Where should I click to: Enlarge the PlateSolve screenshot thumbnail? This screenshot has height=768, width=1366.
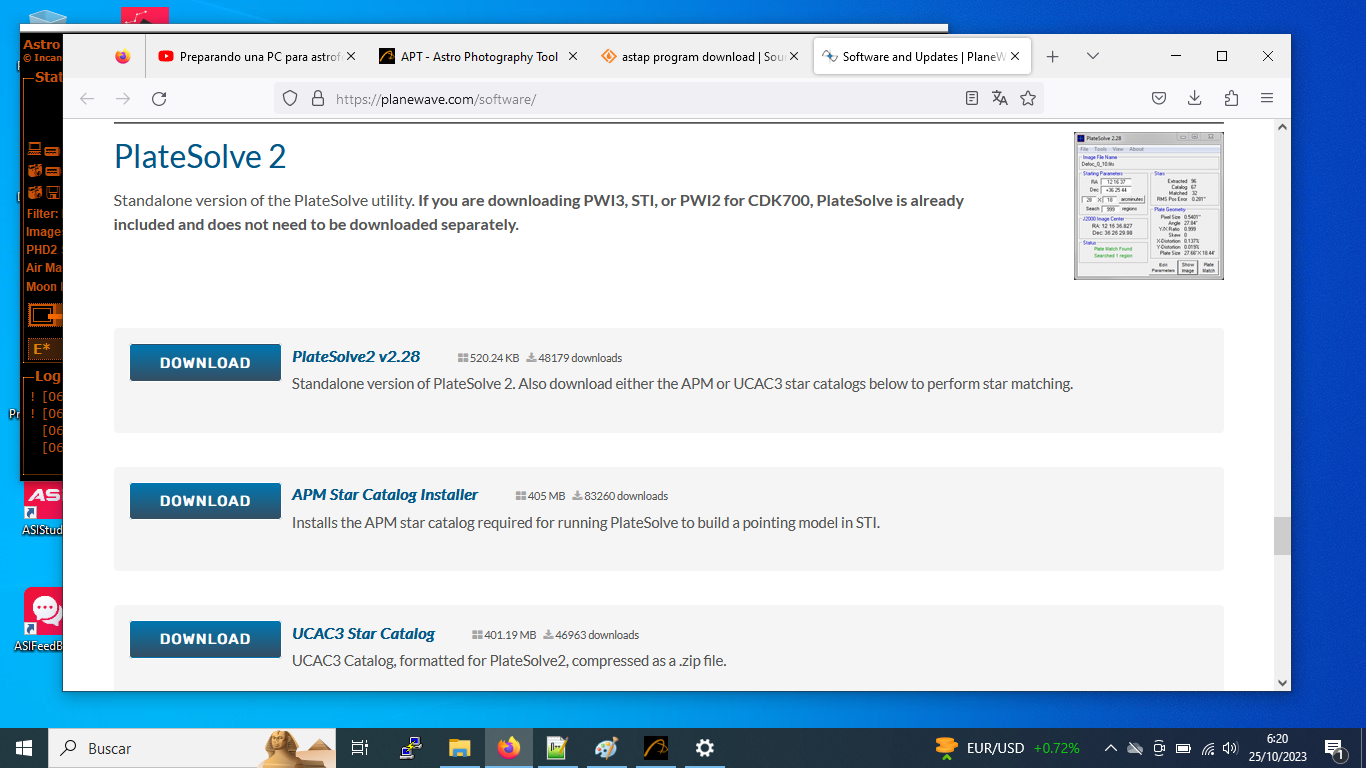[1148, 206]
